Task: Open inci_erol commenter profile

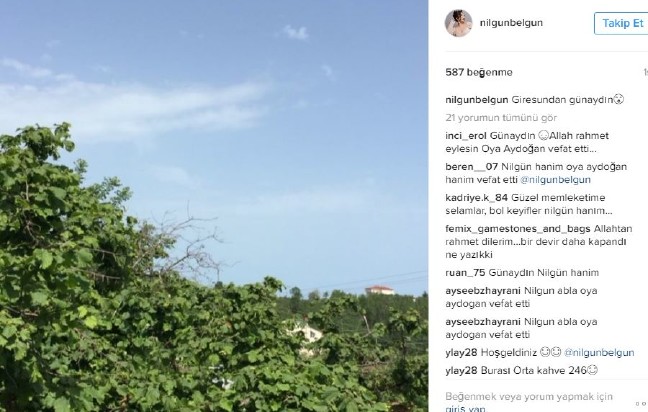Action: point(466,136)
